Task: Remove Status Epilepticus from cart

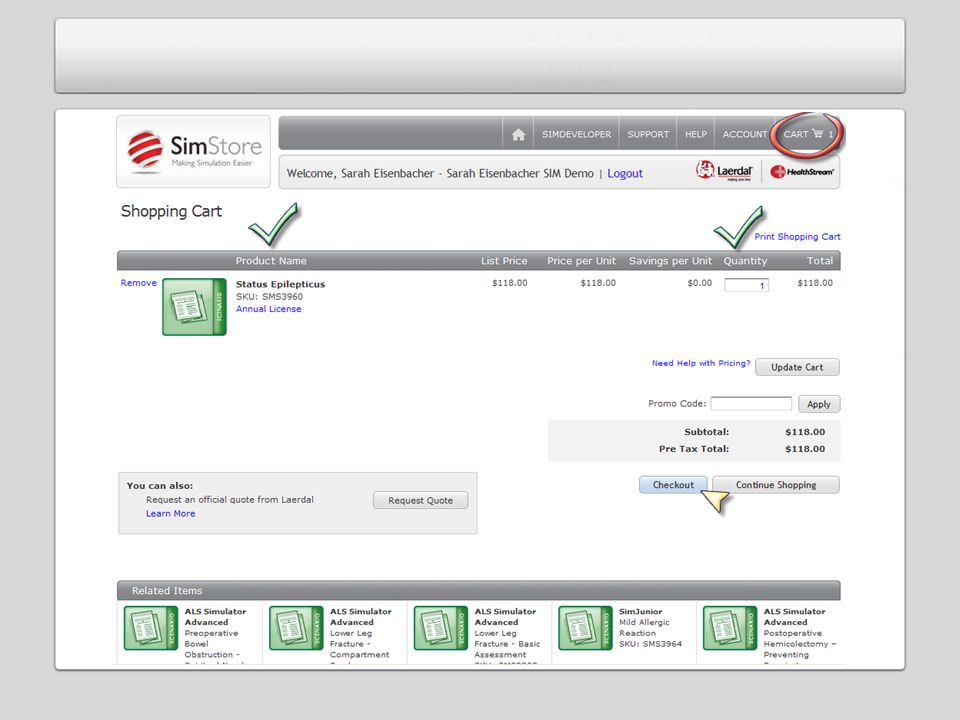Action: [x=138, y=283]
